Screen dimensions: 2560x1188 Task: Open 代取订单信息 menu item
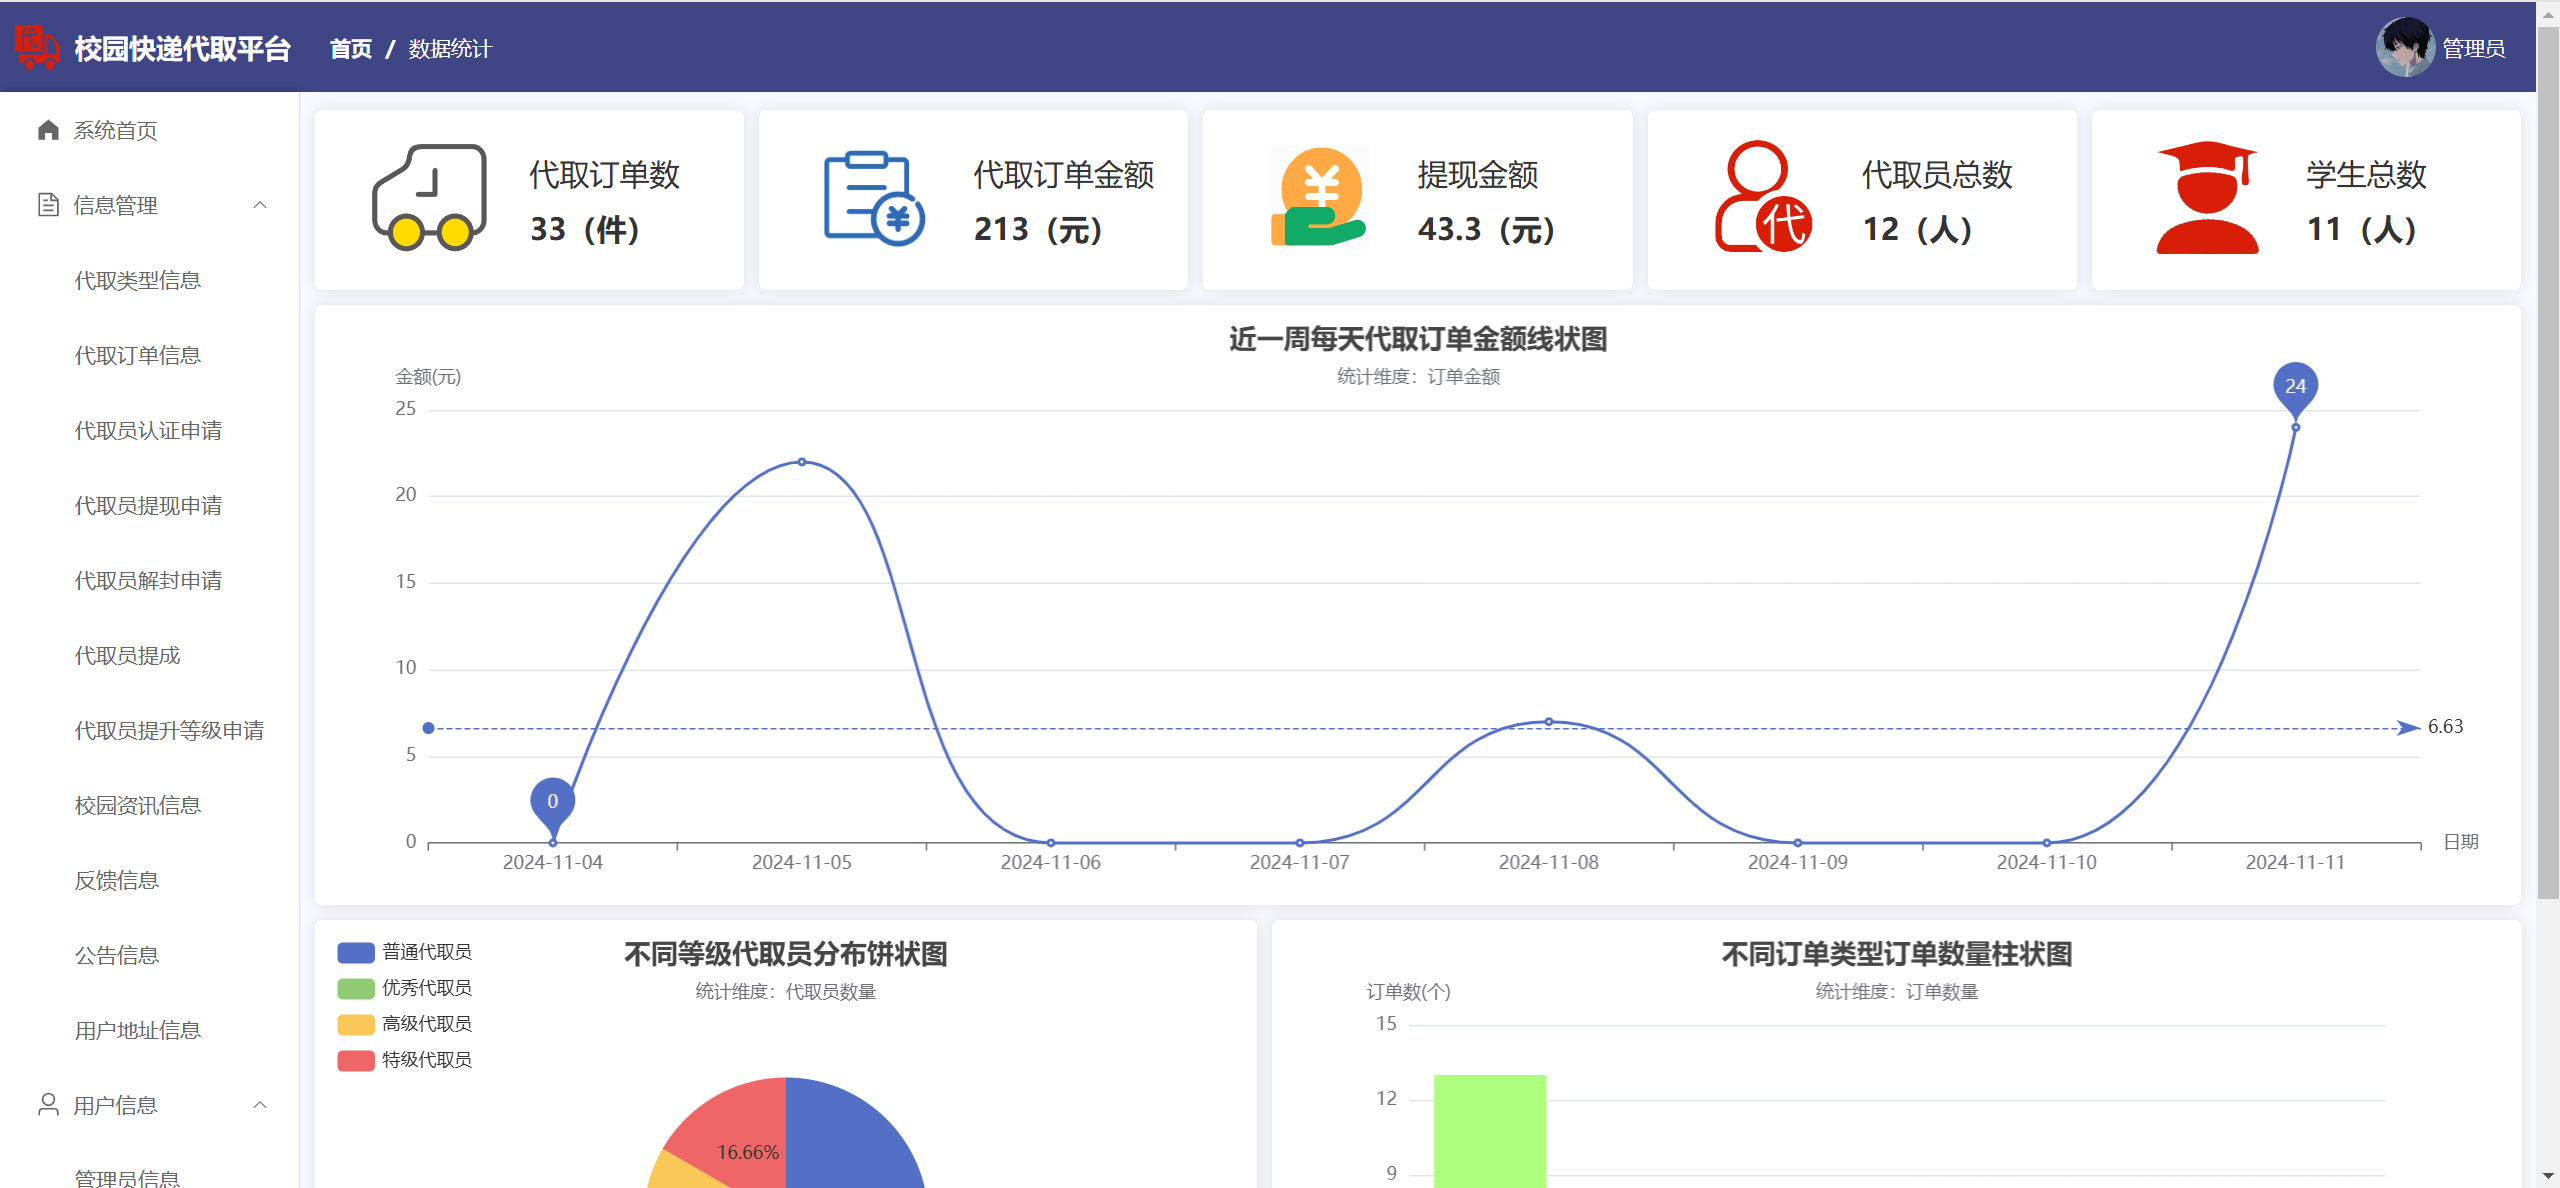138,355
